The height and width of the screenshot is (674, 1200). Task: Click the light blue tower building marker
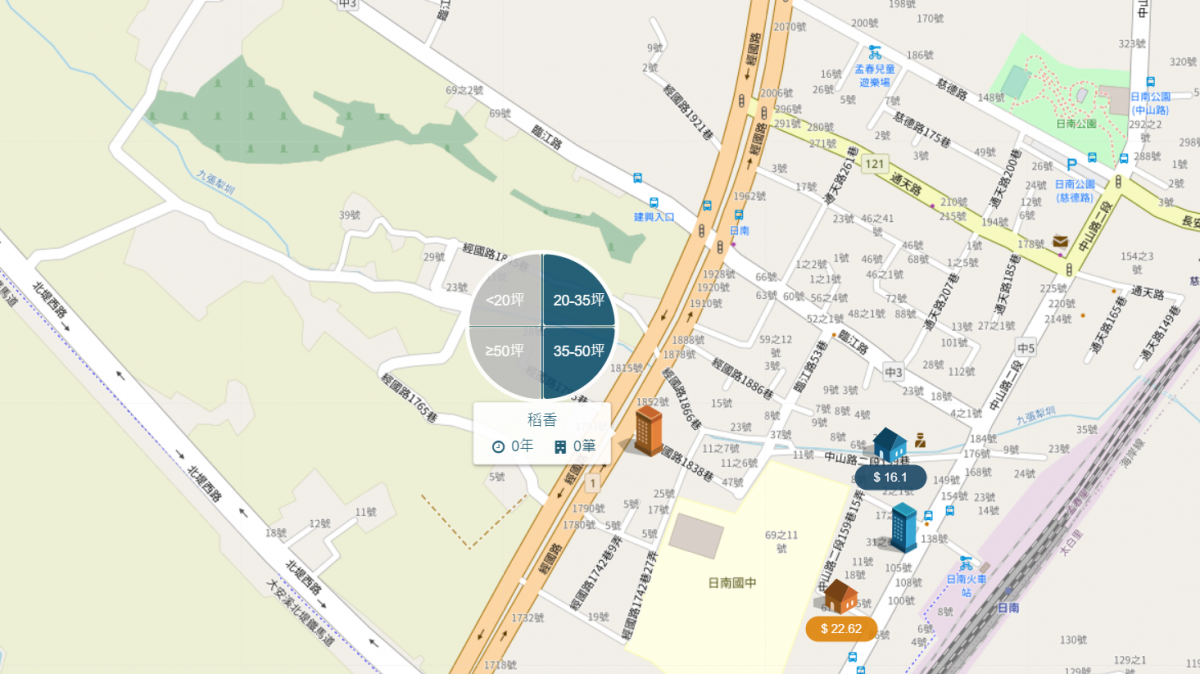[x=903, y=527]
